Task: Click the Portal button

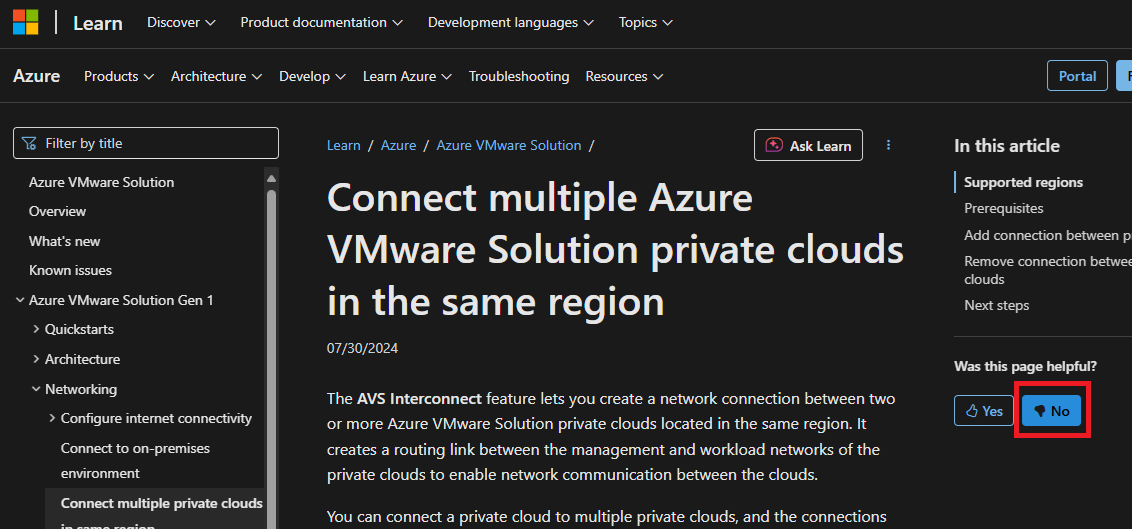Action: point(1077,76)
